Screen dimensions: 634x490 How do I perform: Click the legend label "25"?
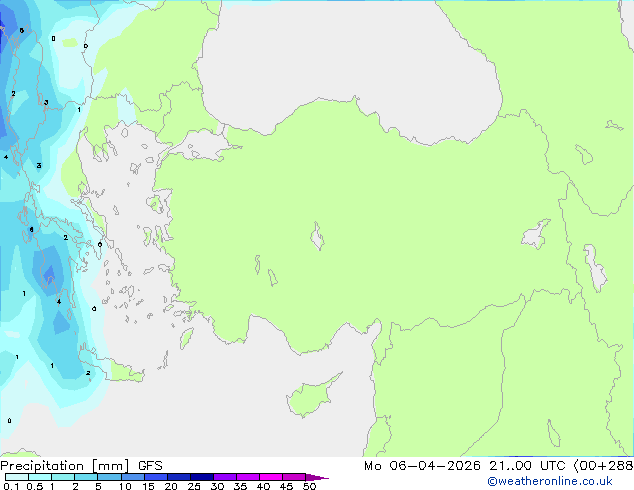[x=194, y=486]
